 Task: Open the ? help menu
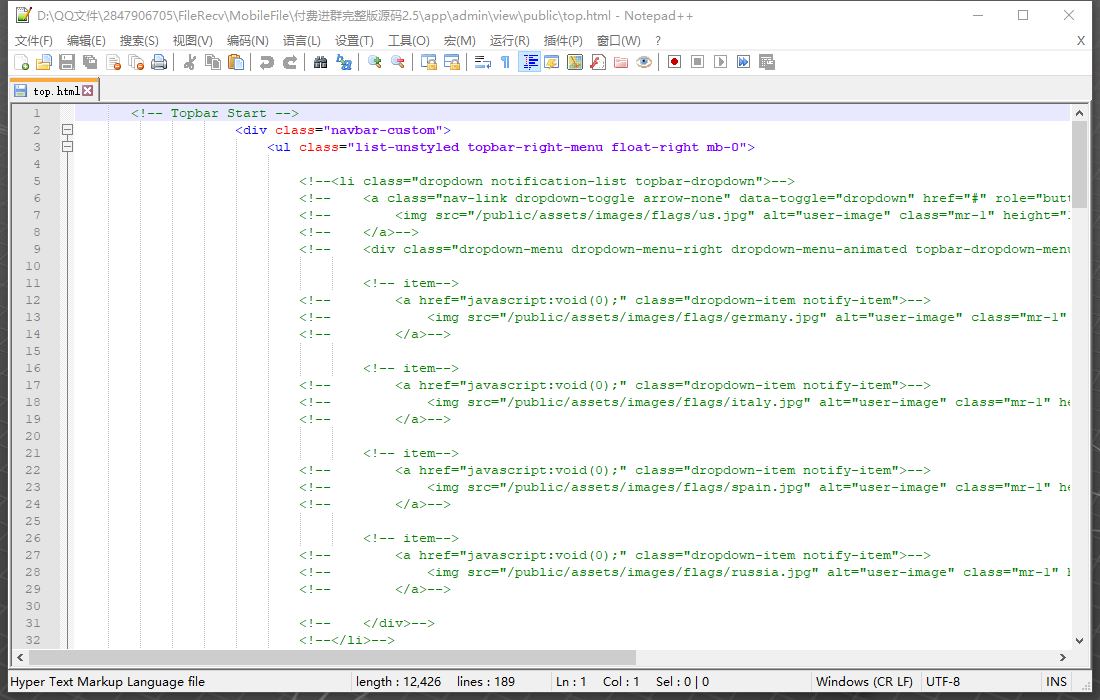658,41
